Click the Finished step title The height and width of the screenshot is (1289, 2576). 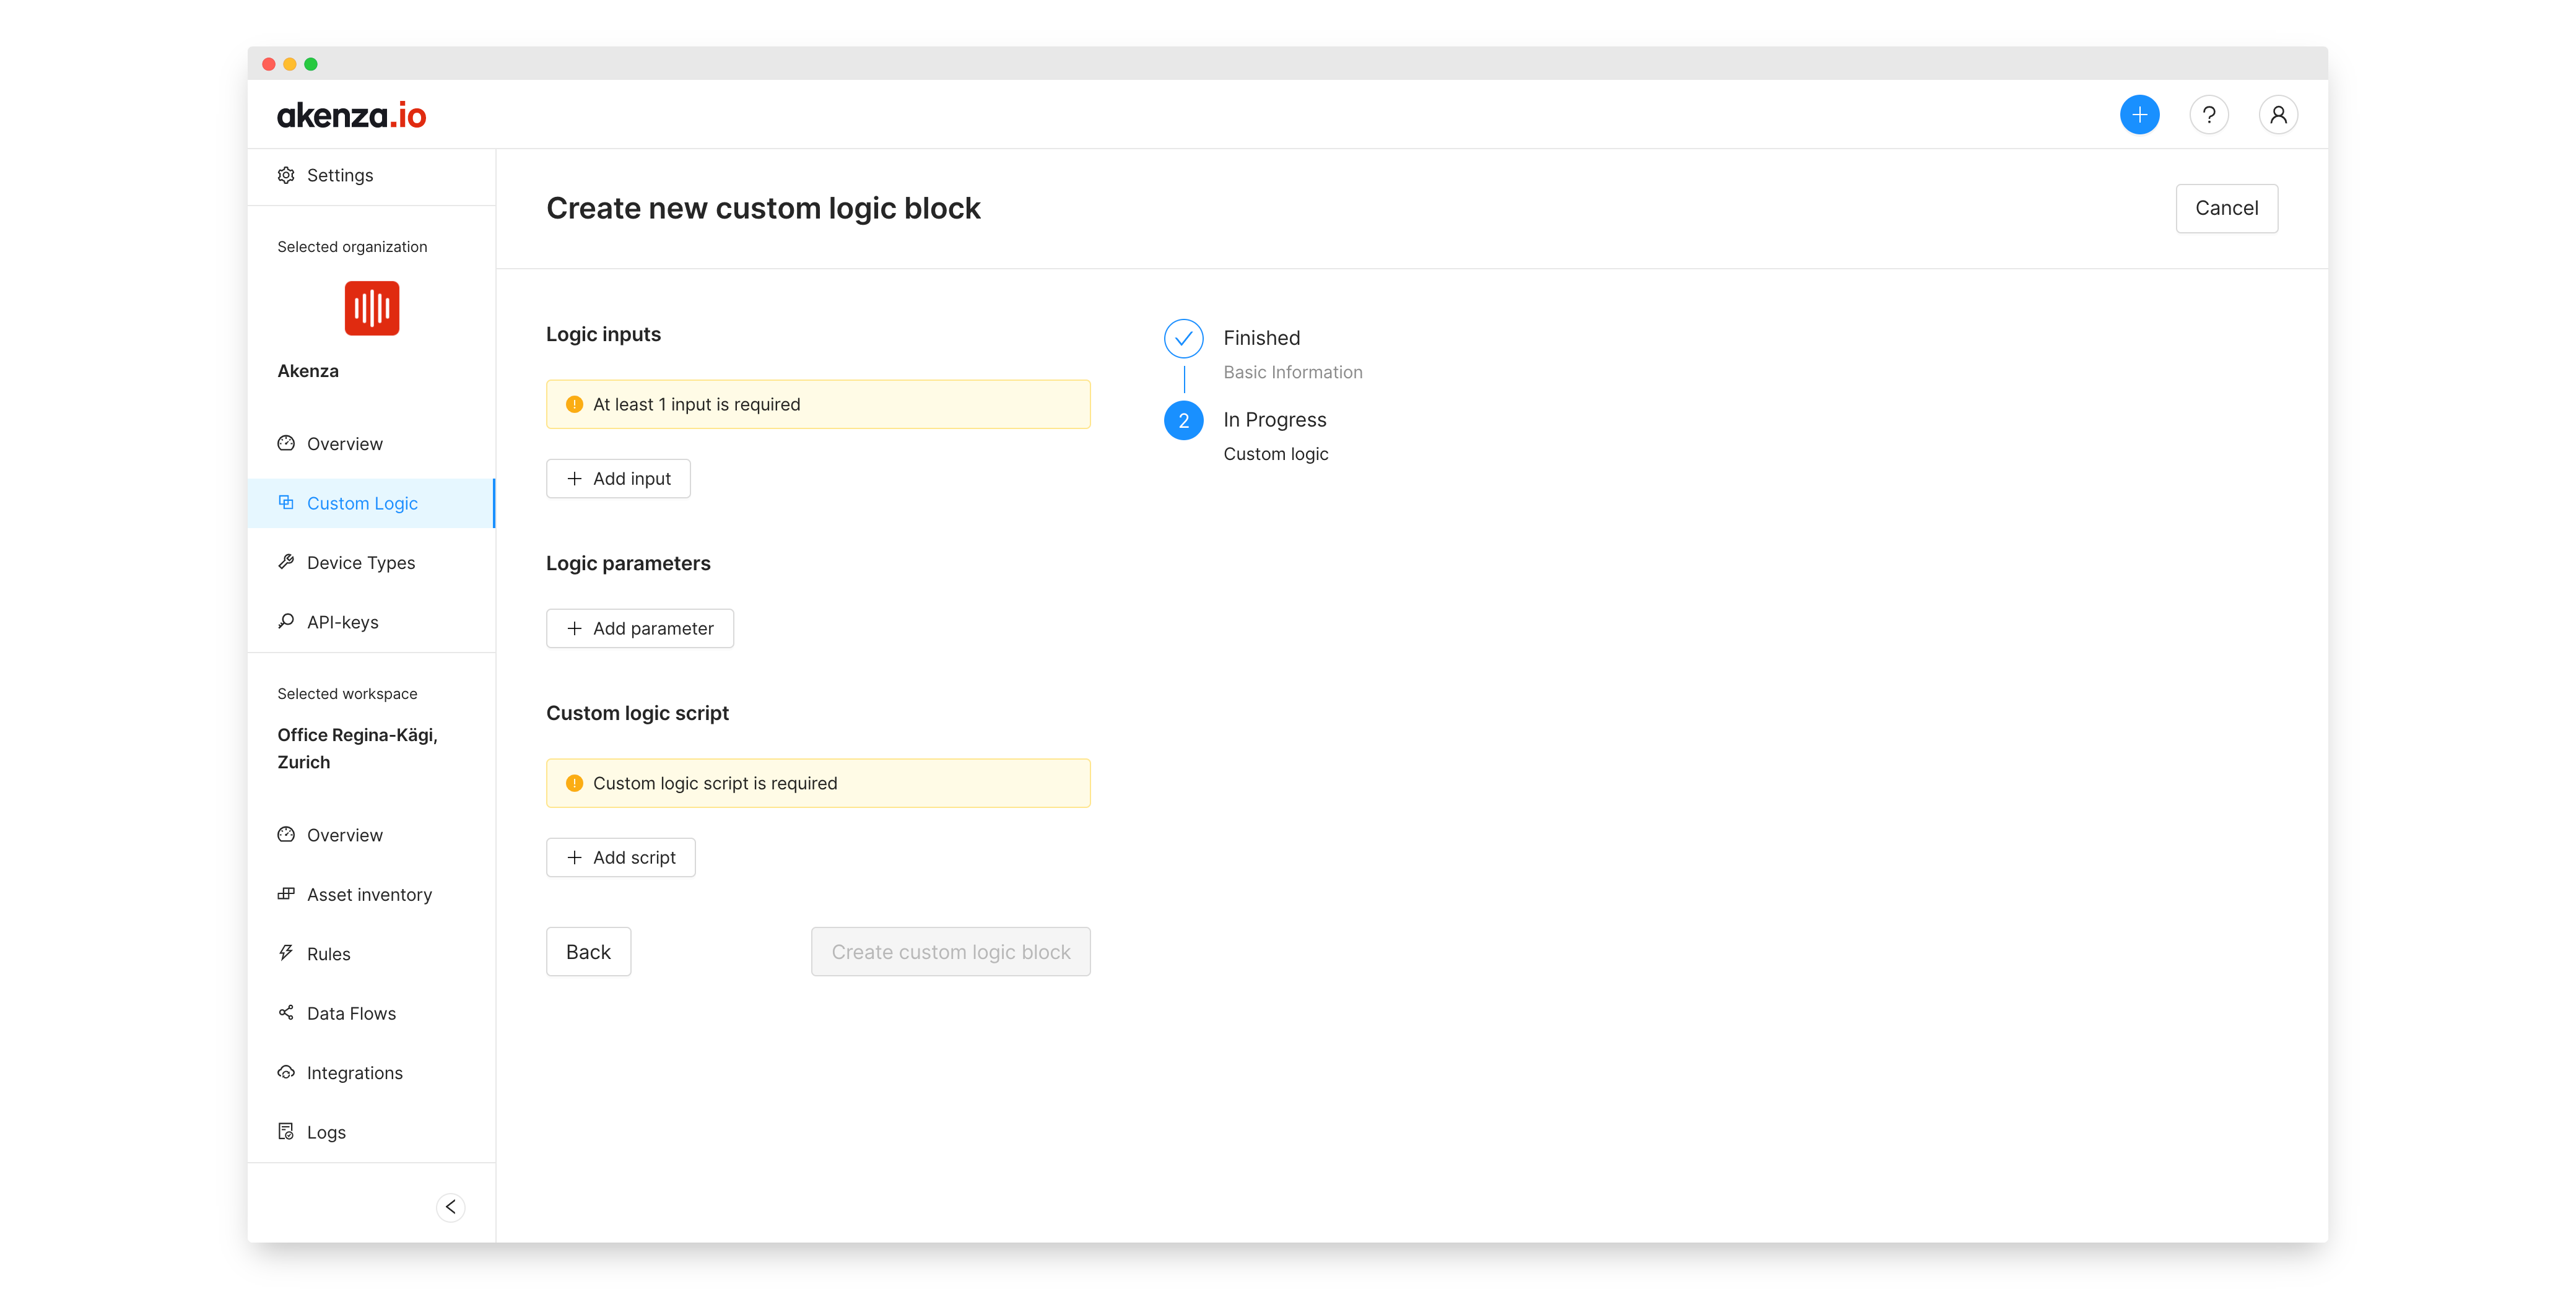coord(1261,338)
